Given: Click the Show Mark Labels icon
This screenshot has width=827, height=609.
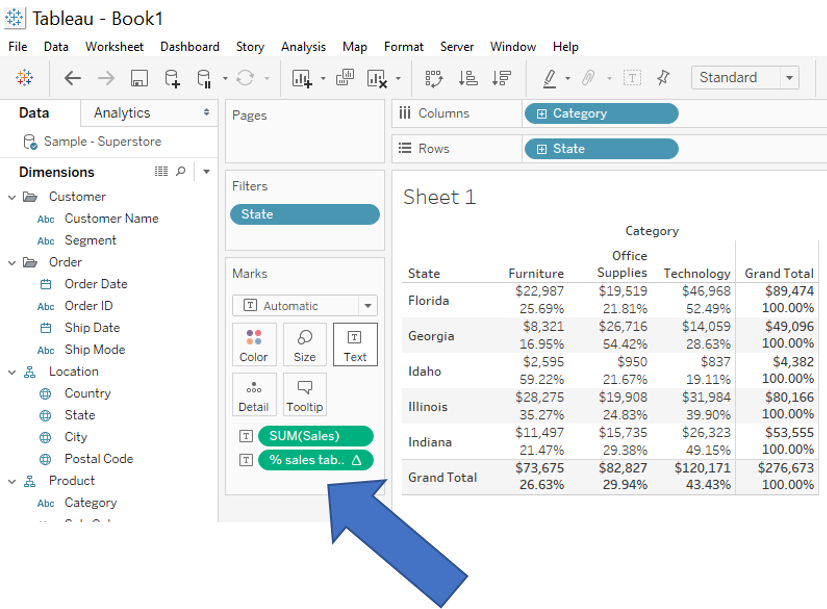Looking at the screenshot, I should [632, 78].
